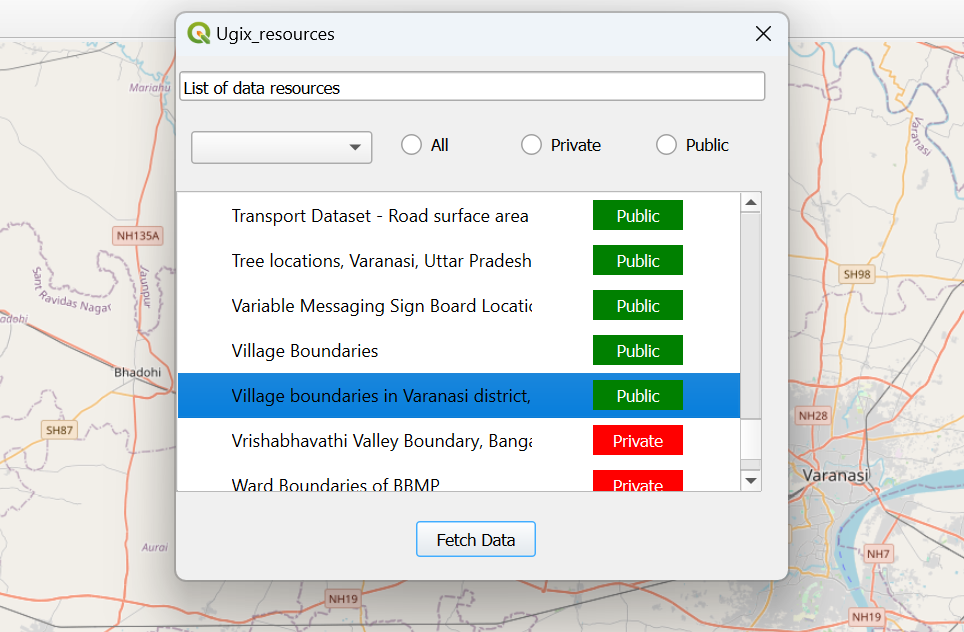The height and width of the screenshot is (632, 964).
Task: Click the scrollbar down arrow
Action: (x=750, y=483)
